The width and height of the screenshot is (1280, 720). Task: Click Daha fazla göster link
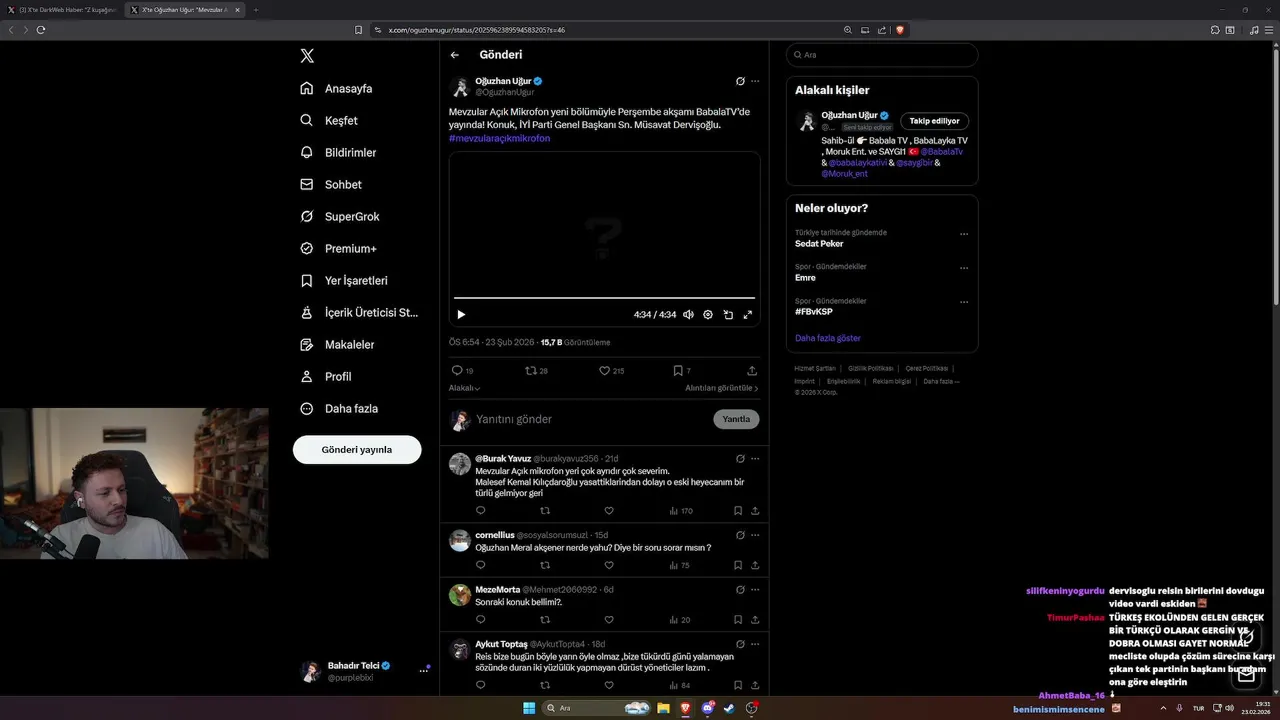[x=828, y=338]
